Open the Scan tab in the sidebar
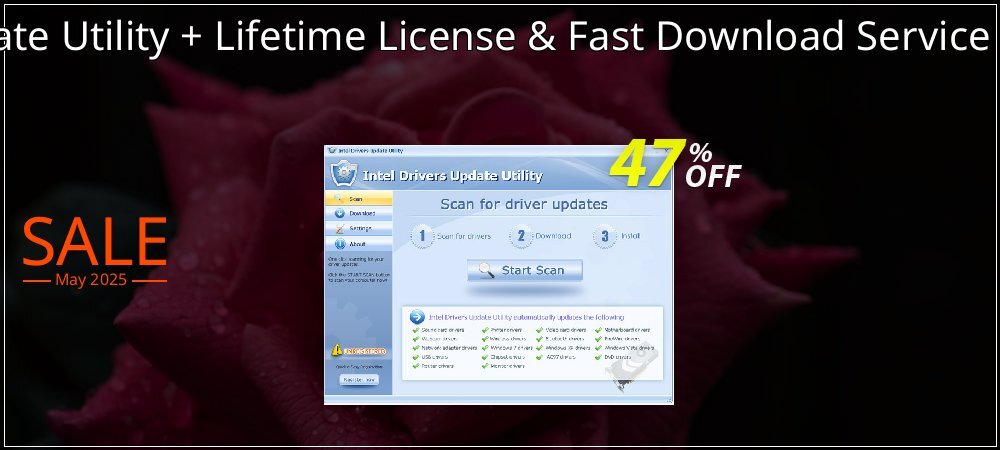This screenshot has height=450, width=1000. 358,199
